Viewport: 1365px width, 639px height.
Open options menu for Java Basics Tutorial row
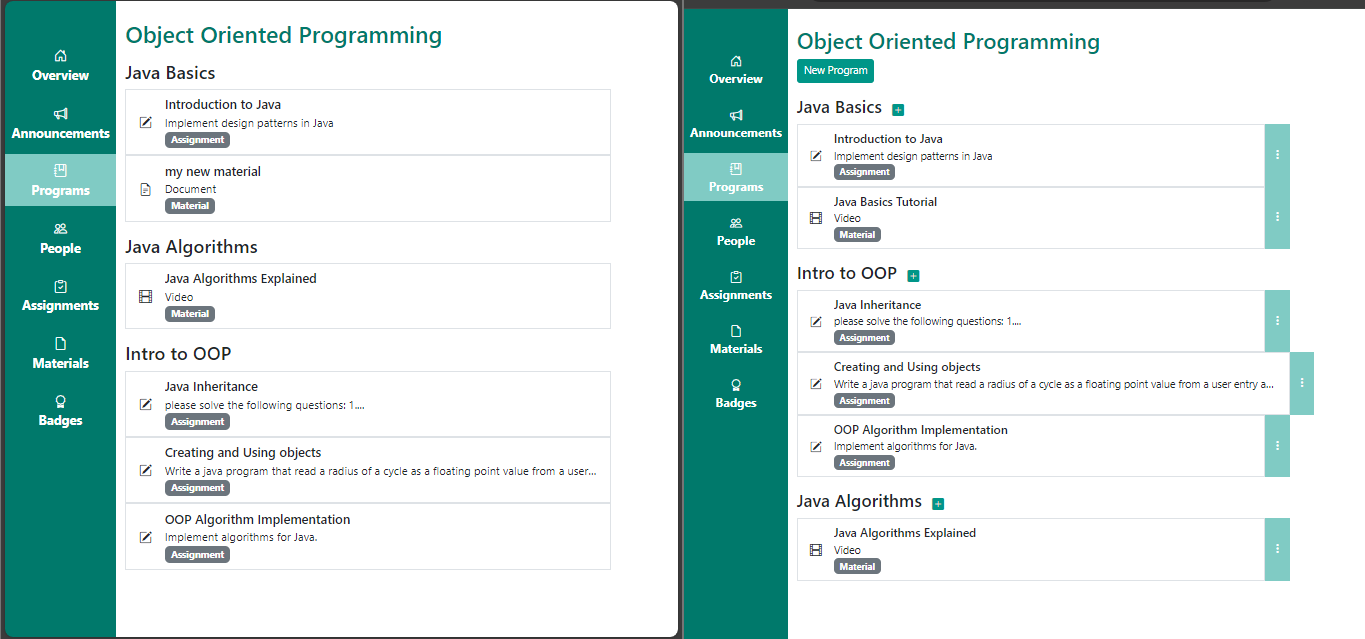point(1277,217)
